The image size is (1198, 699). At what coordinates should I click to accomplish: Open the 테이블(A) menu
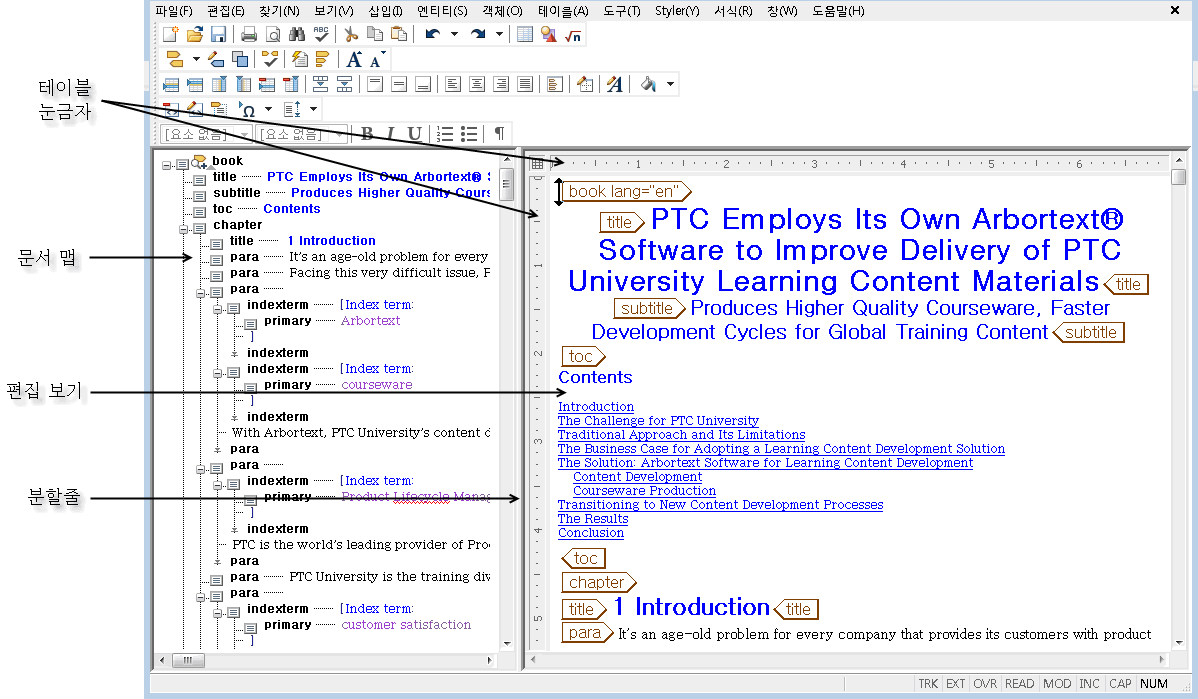tap(563, 11)
